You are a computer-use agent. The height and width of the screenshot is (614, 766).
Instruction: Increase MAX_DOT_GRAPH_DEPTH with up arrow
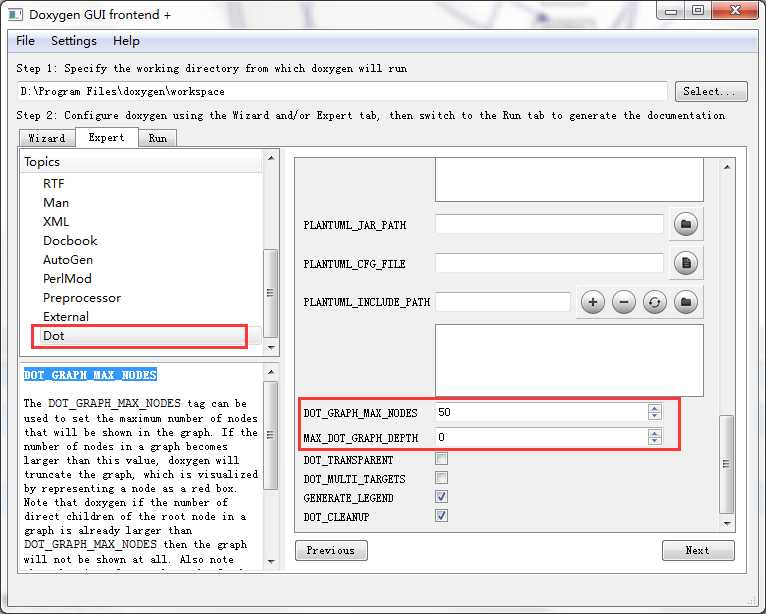[655, 433]
